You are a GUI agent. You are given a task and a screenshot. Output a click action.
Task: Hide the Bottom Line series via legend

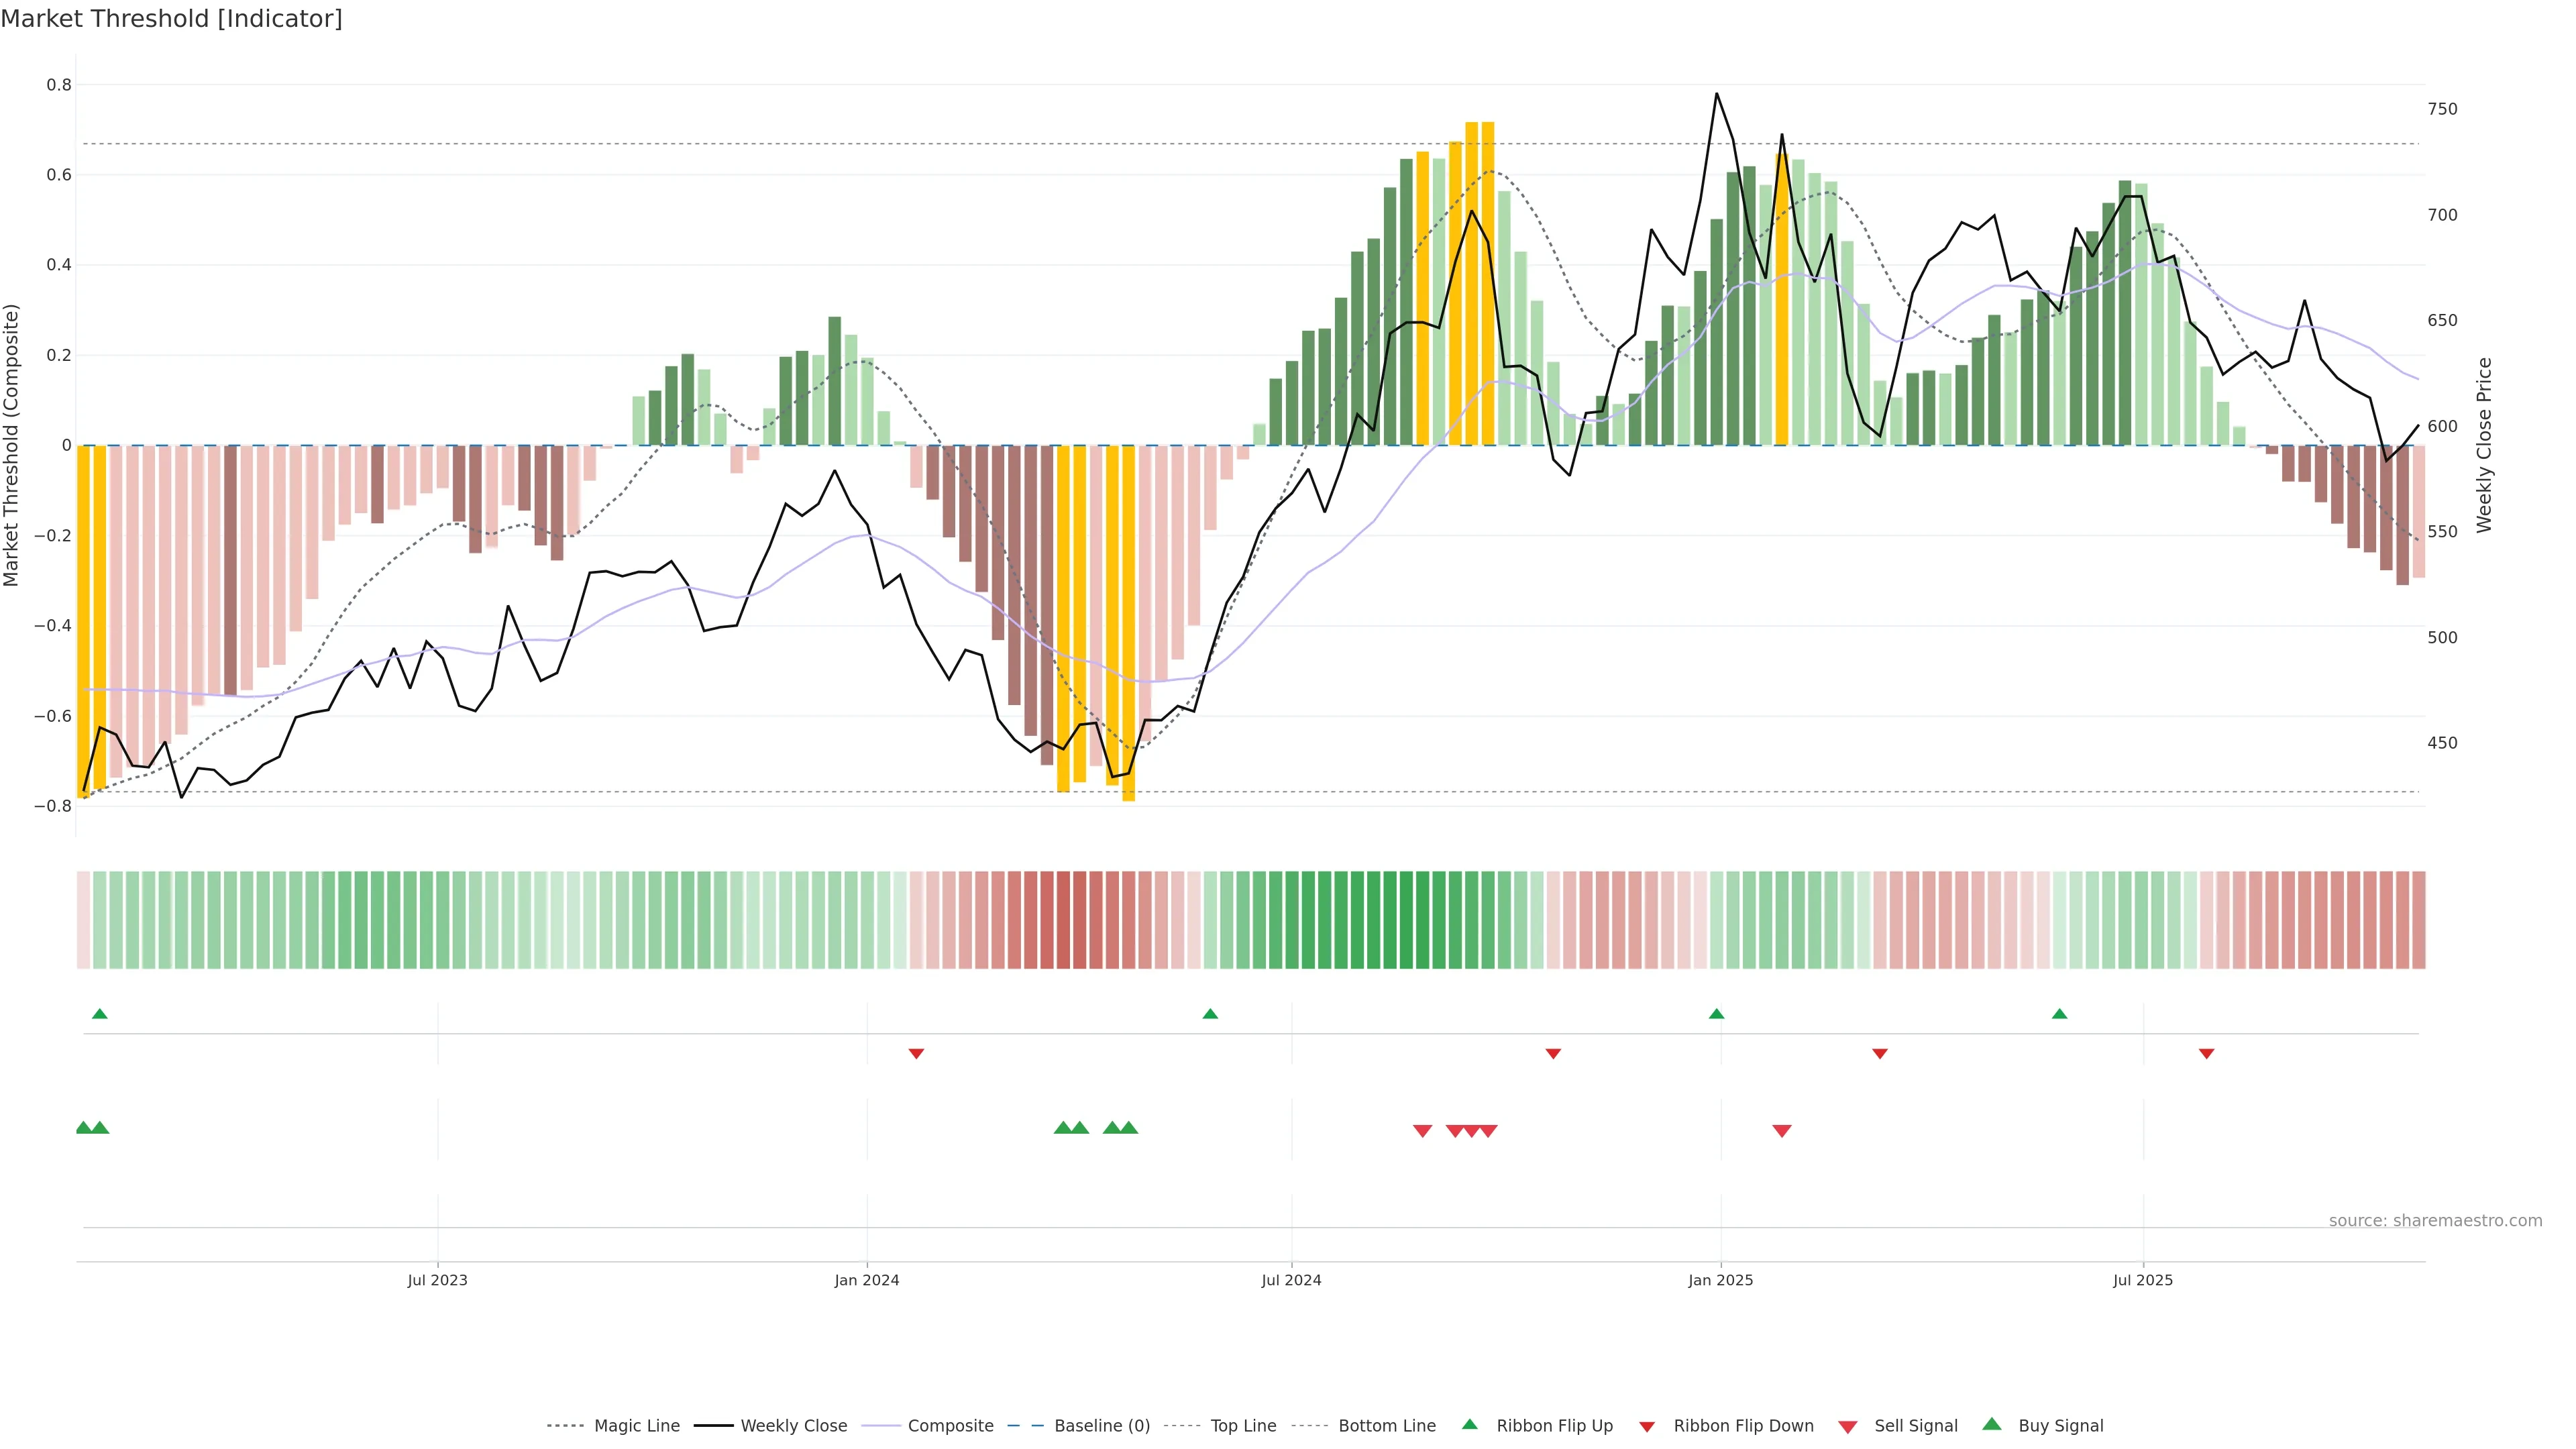click(1386, 1426)
